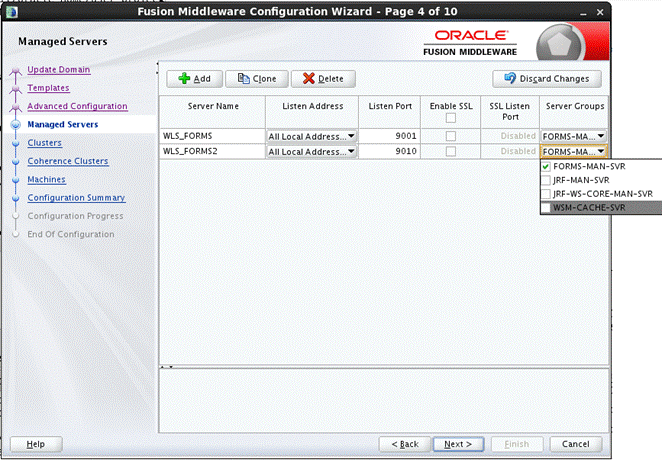Check JRF-MAN-SVR server group
Image resolution: width=662 pixels, height=463 pixels.
(x=546, y=180)
